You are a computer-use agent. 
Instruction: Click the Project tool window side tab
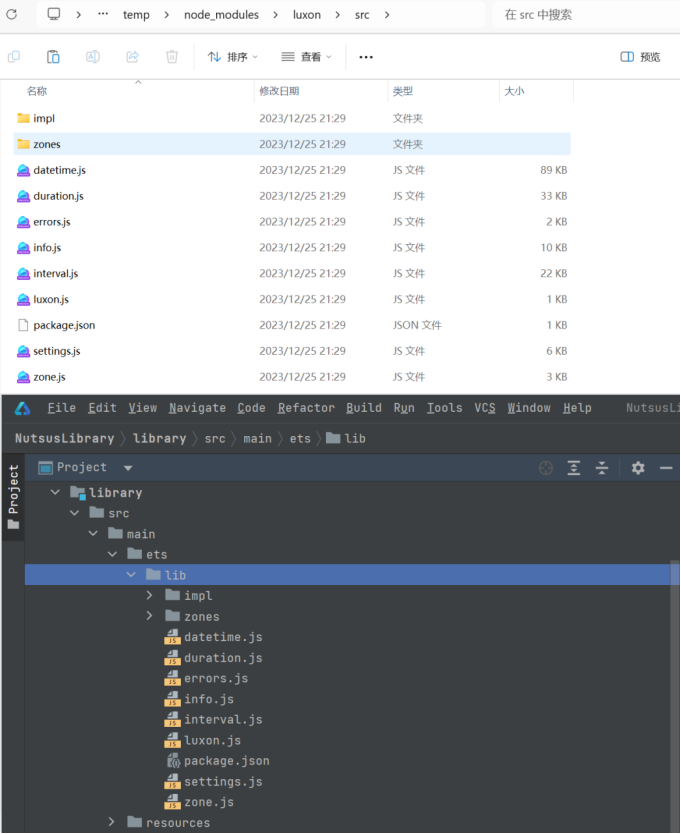pyautogui.click(x=13, y=497)
